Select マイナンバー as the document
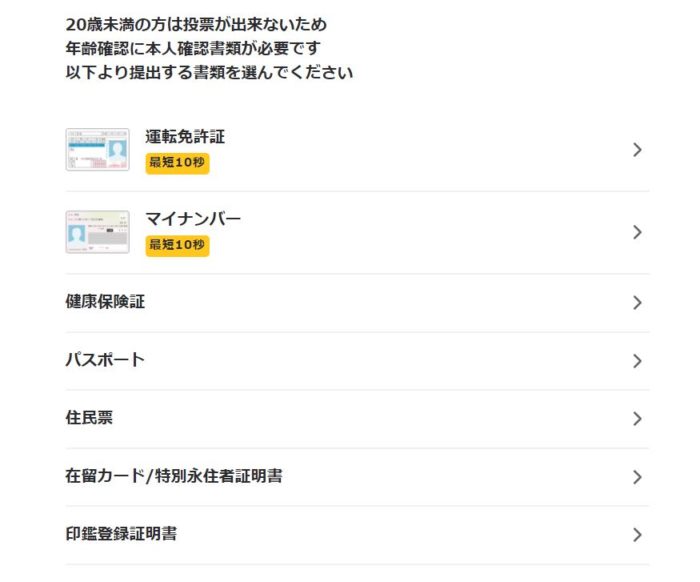The height and width of the screenshot is (582, 700). (x=357, y=233)
